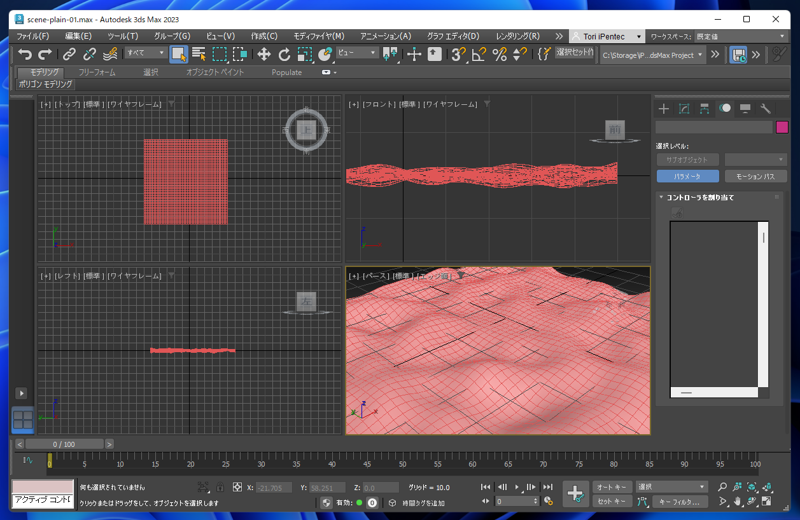Click the Zoom magnifier viewport control
Viewport: 800px width, 520px height.
[722, 487]
